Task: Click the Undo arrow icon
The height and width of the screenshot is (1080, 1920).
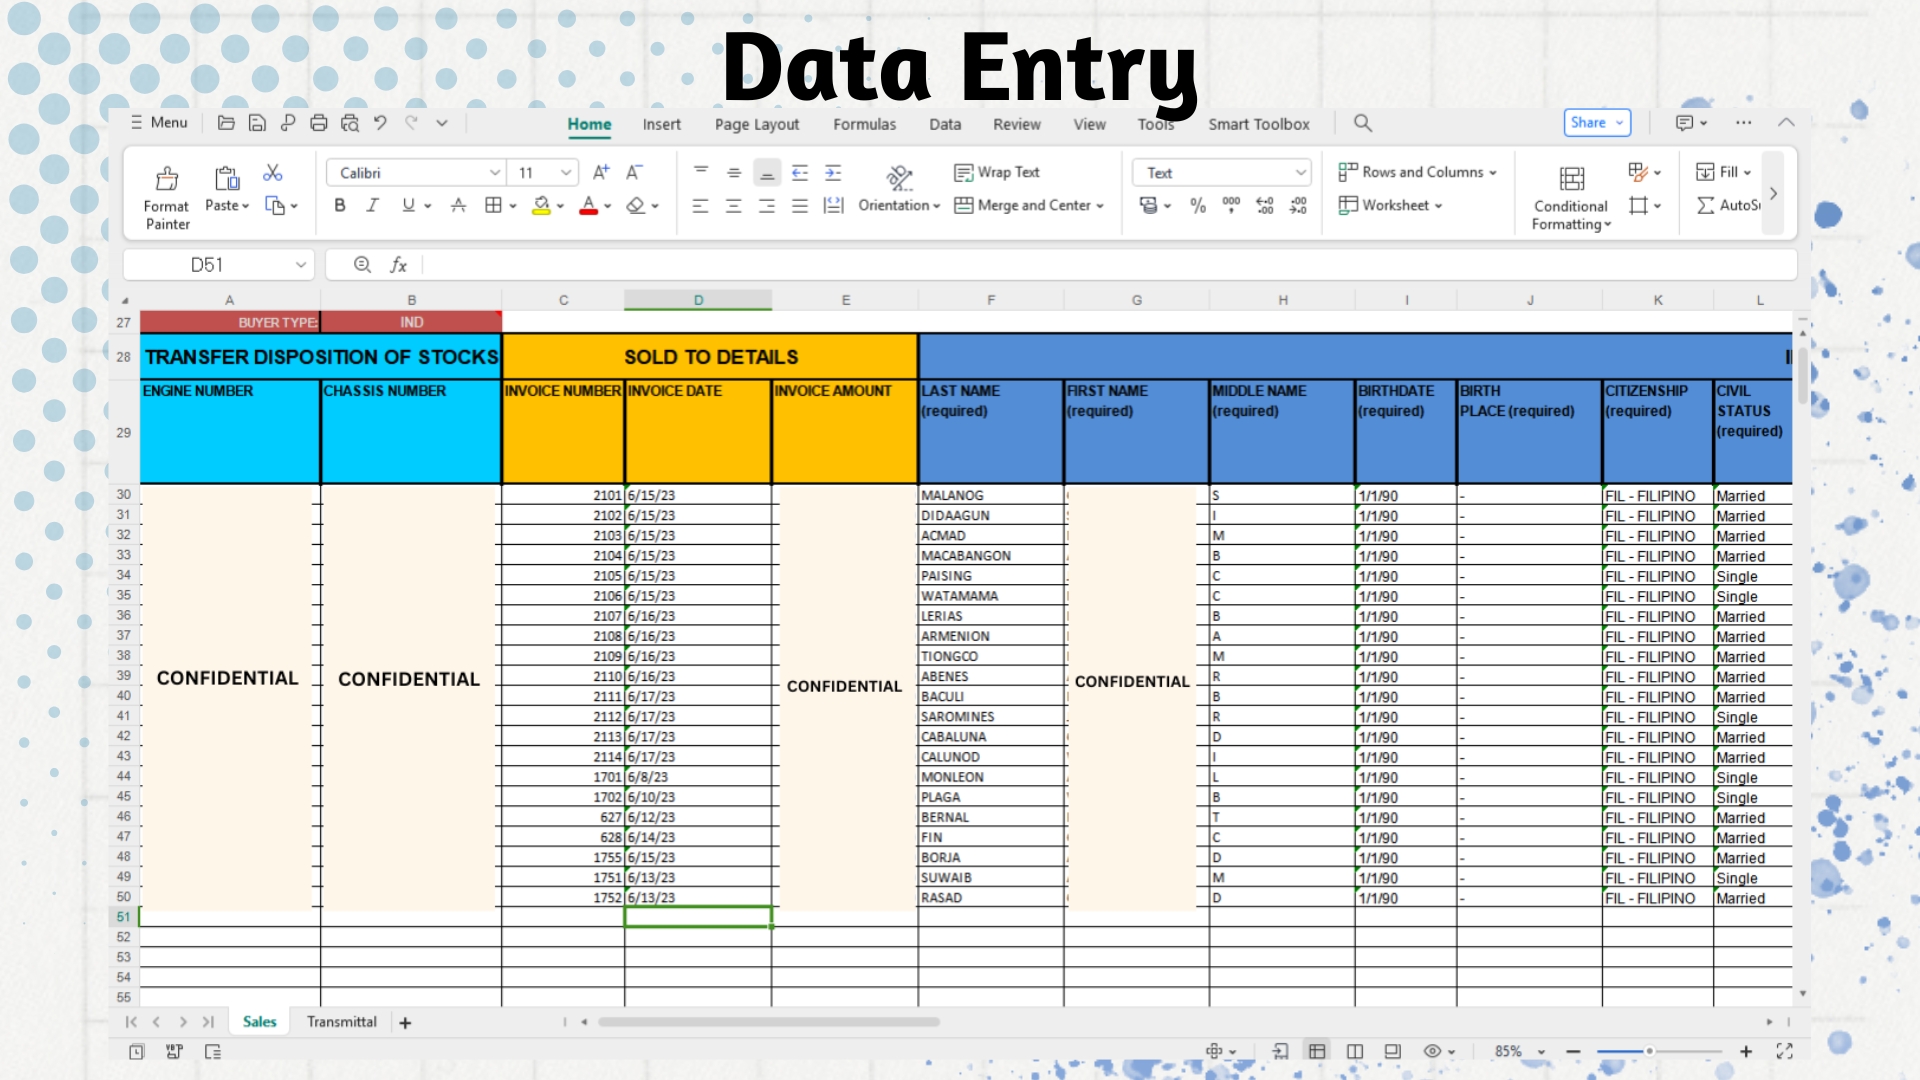Action: 380,123
